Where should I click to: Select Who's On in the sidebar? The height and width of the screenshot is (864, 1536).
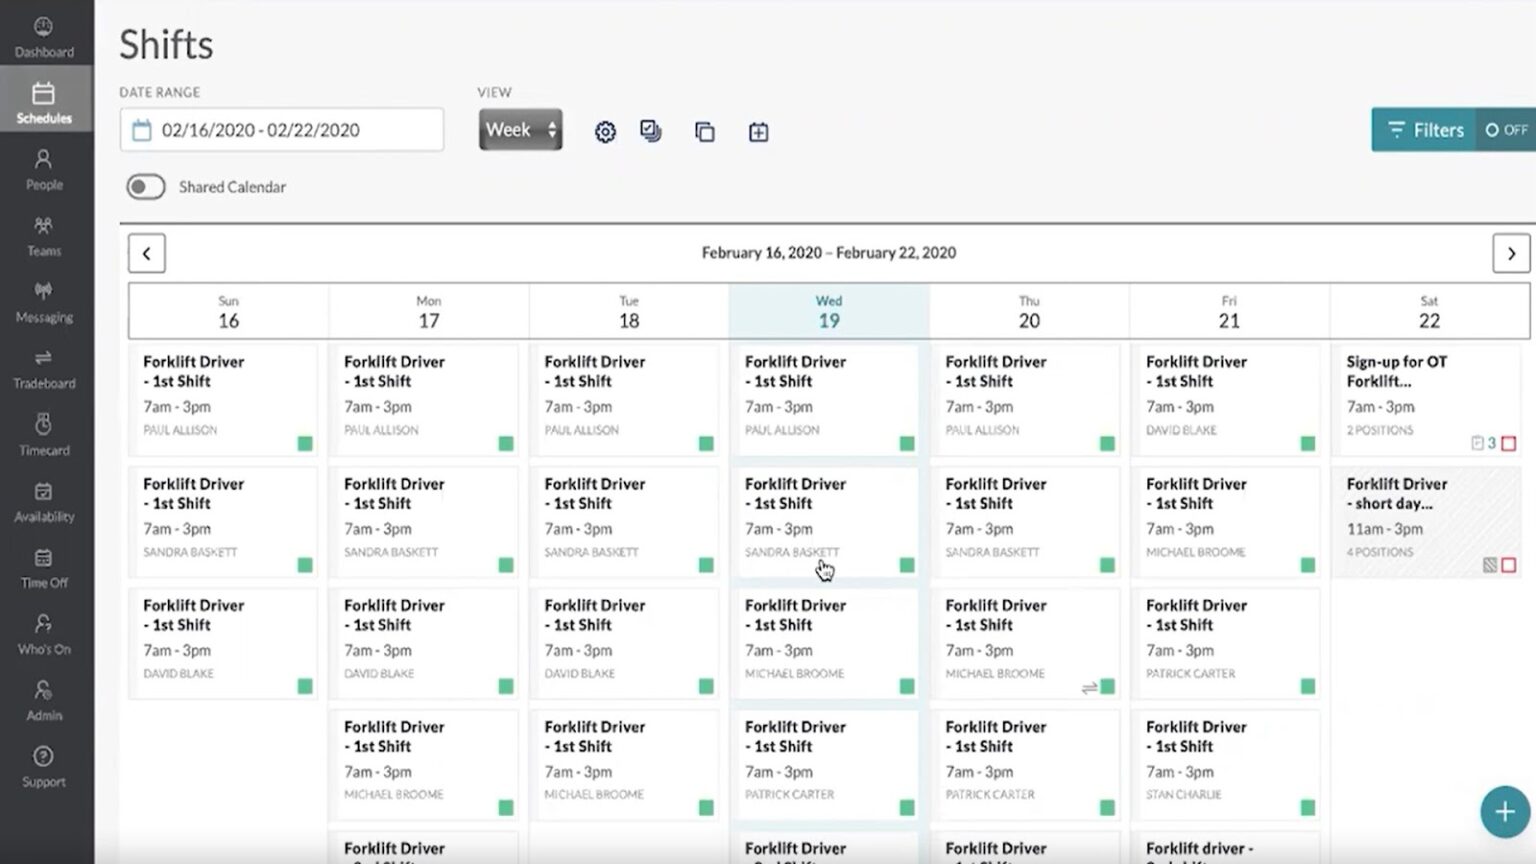coord(43,635)
